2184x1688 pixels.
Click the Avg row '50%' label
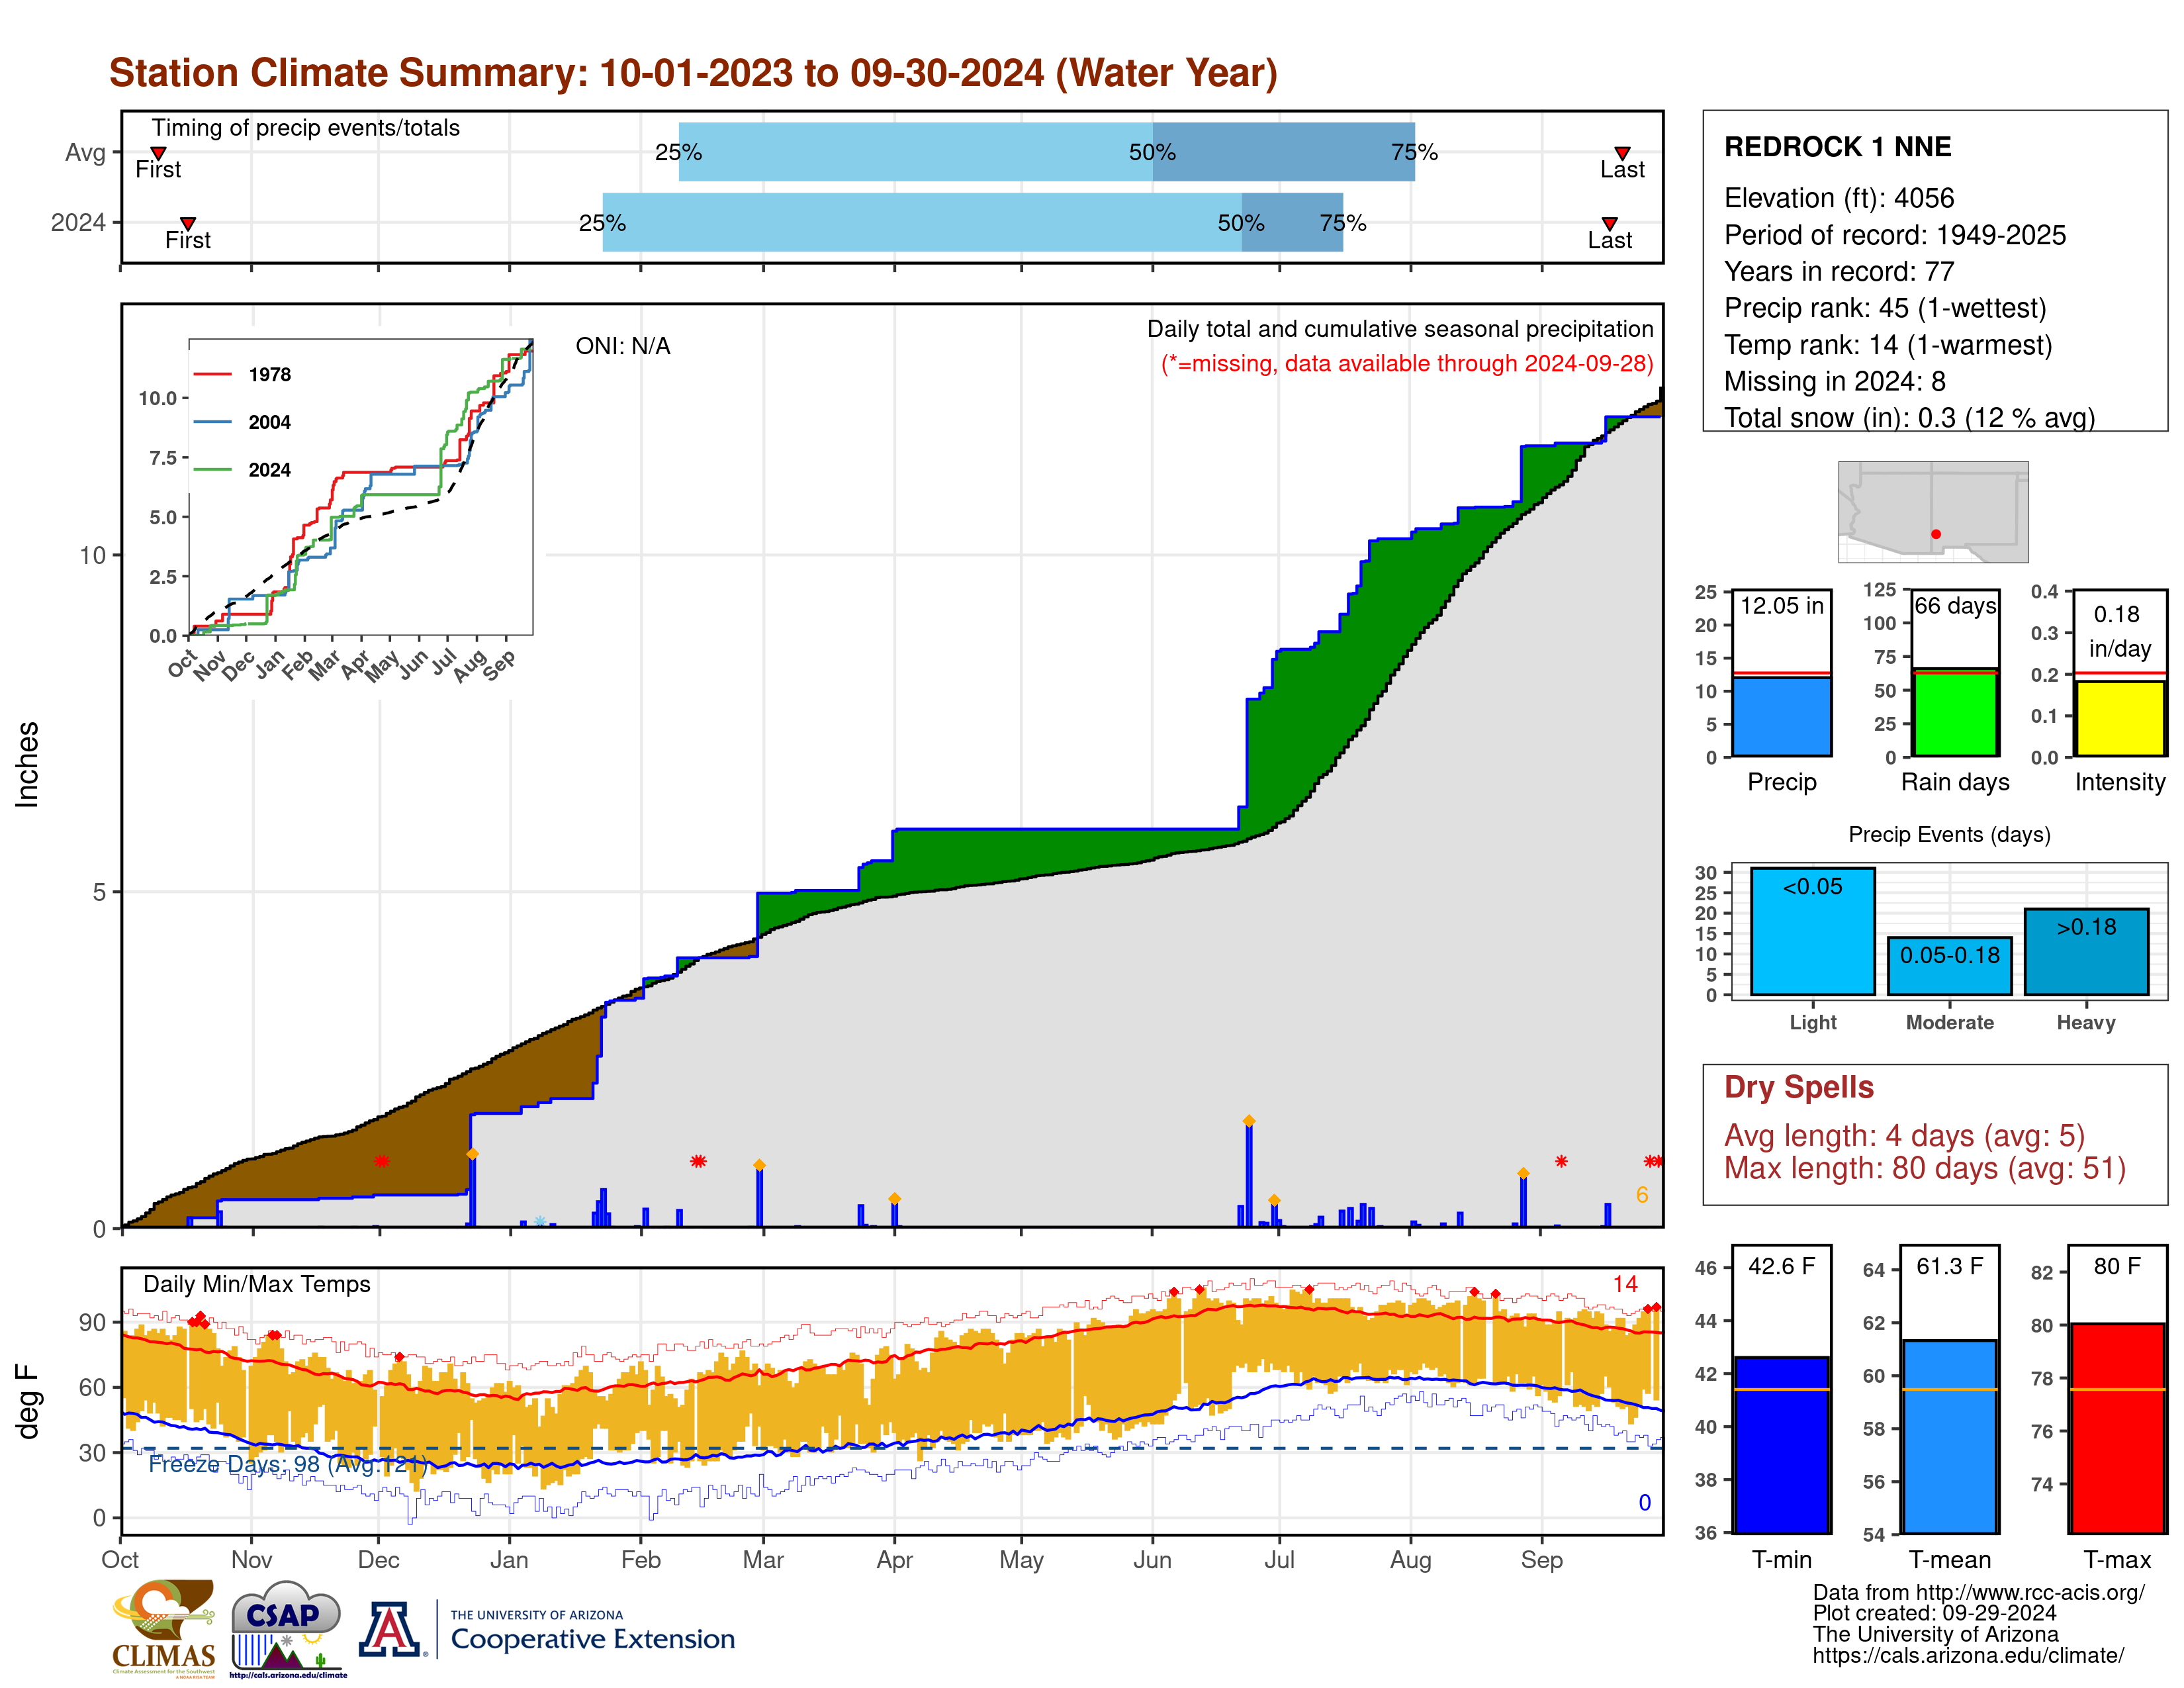tap(1152, 152)
